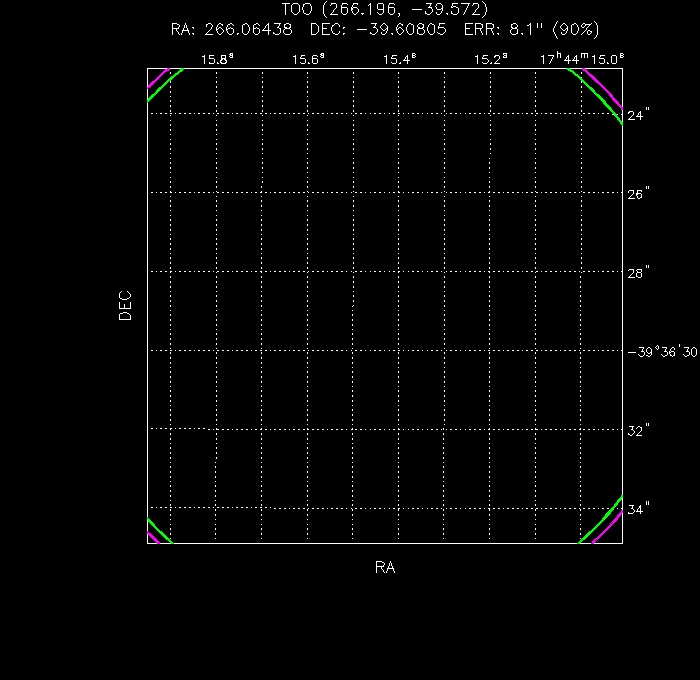
Task: Click the 'DEC: -39.60805' value in the header
Action: [x=378, y=29]
